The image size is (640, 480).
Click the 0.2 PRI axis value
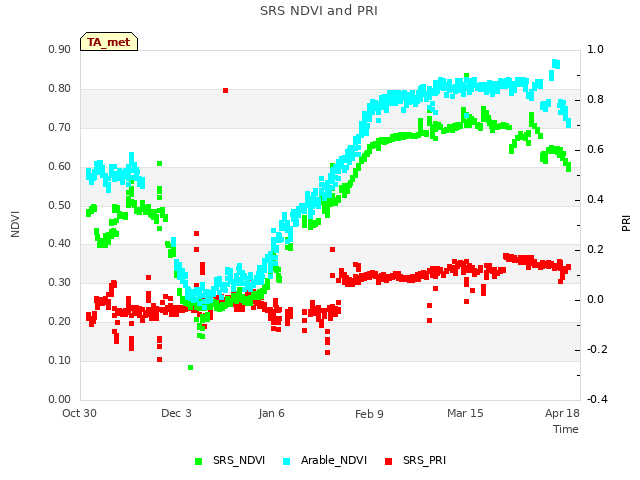click(x=595, y=249)
